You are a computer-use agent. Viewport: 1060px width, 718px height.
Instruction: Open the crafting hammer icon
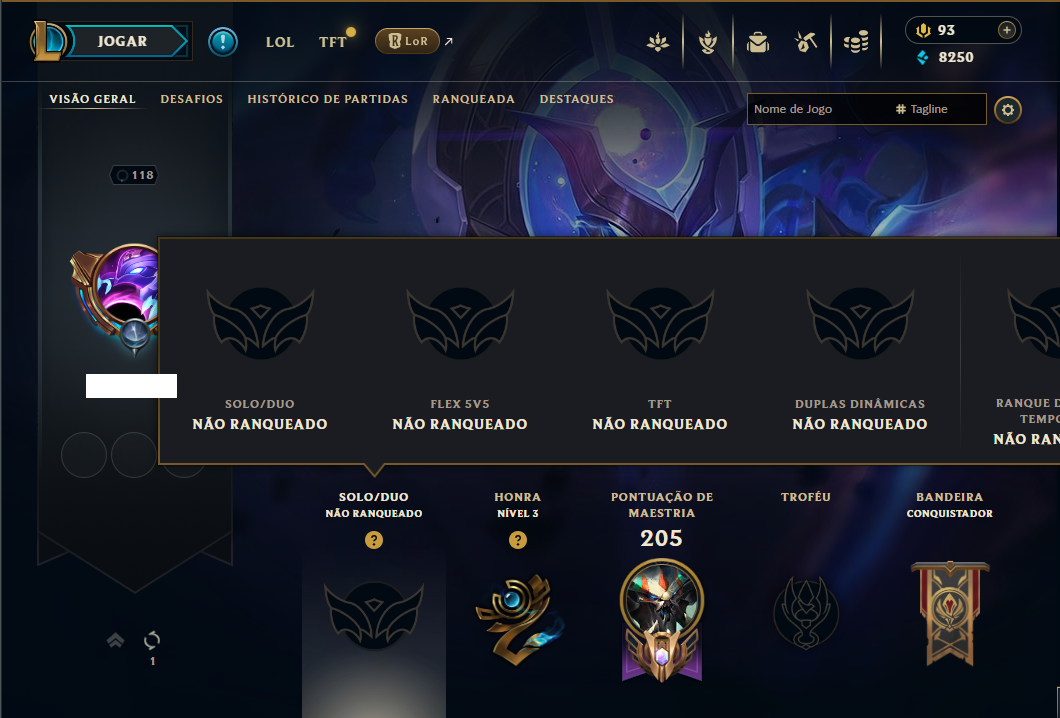click(x=806, y=43)
